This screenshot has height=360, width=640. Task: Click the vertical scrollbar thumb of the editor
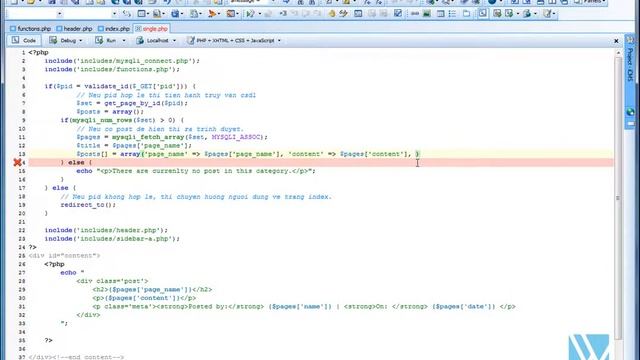618,198
